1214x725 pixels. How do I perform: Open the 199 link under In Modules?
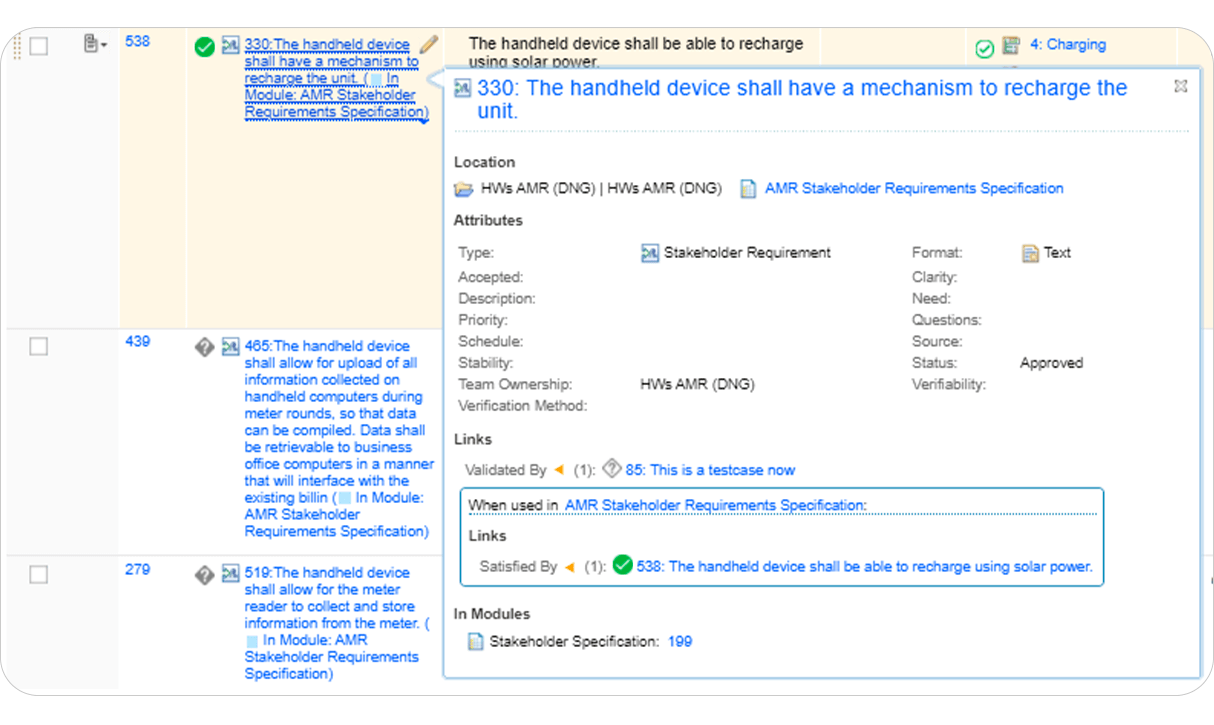point(680,641)
